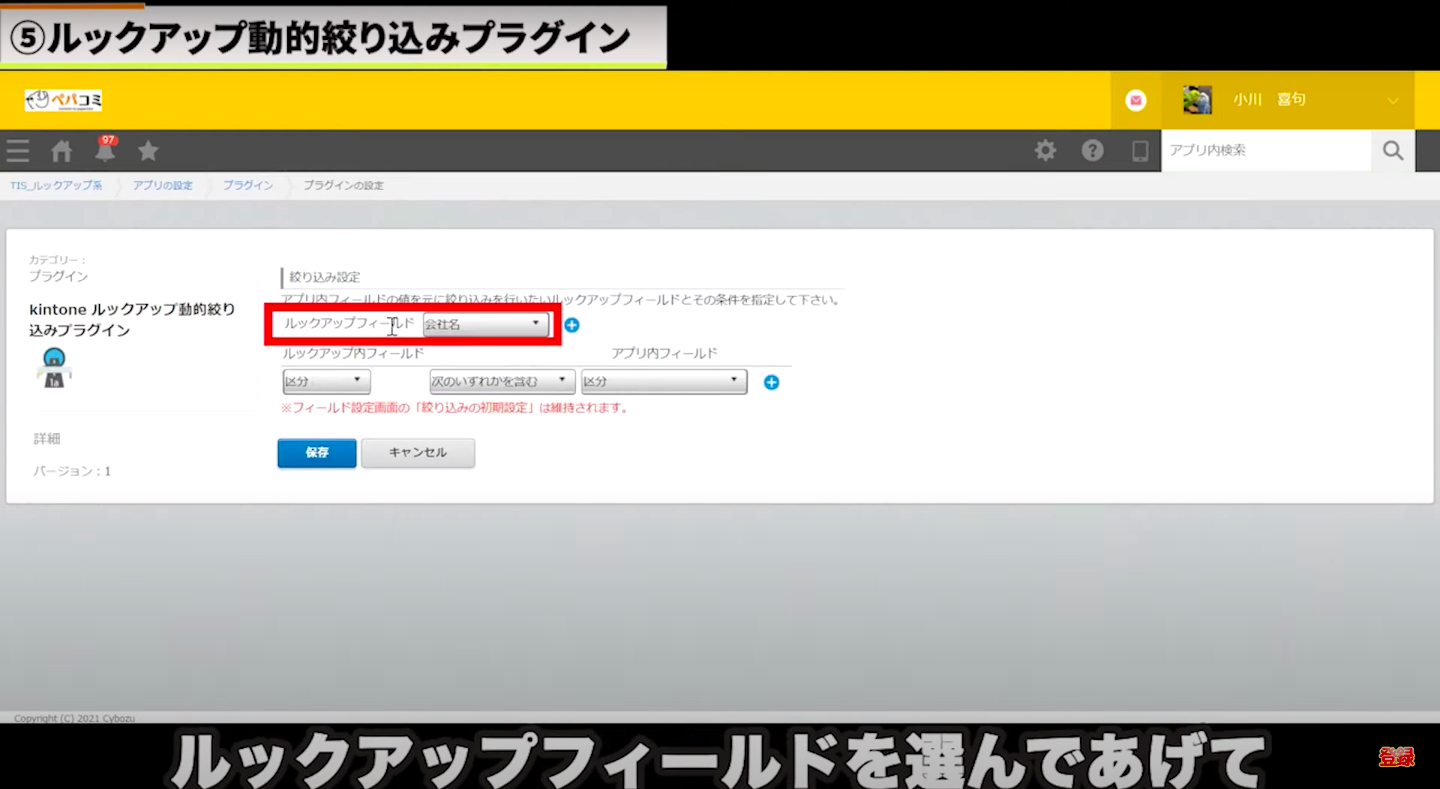Open the settings gear icon
The width and height of the screenshot is (1440, 789).
point(1045,151)
